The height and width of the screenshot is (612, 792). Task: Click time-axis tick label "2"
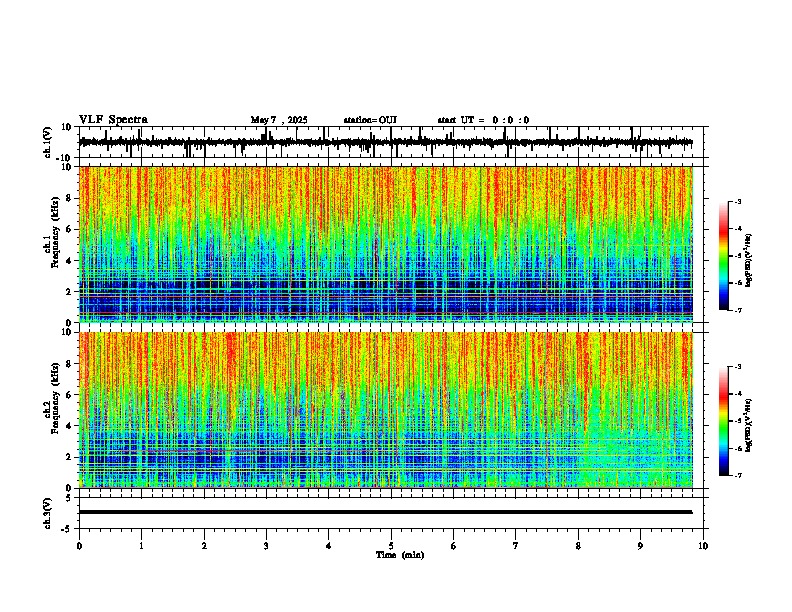point(204,546)
